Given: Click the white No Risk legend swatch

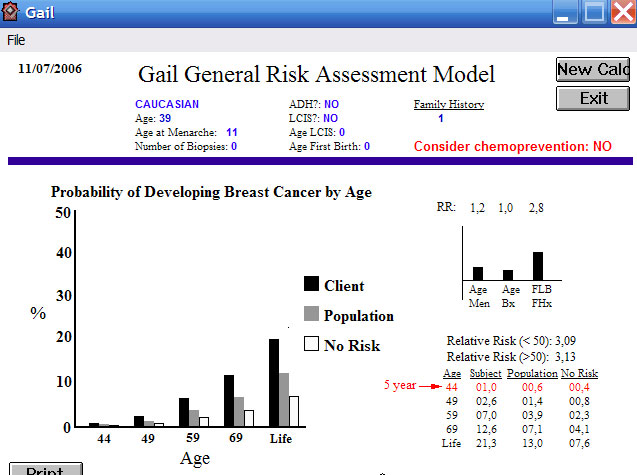Looking at the screenshot, I should click(x=311, y=344).
